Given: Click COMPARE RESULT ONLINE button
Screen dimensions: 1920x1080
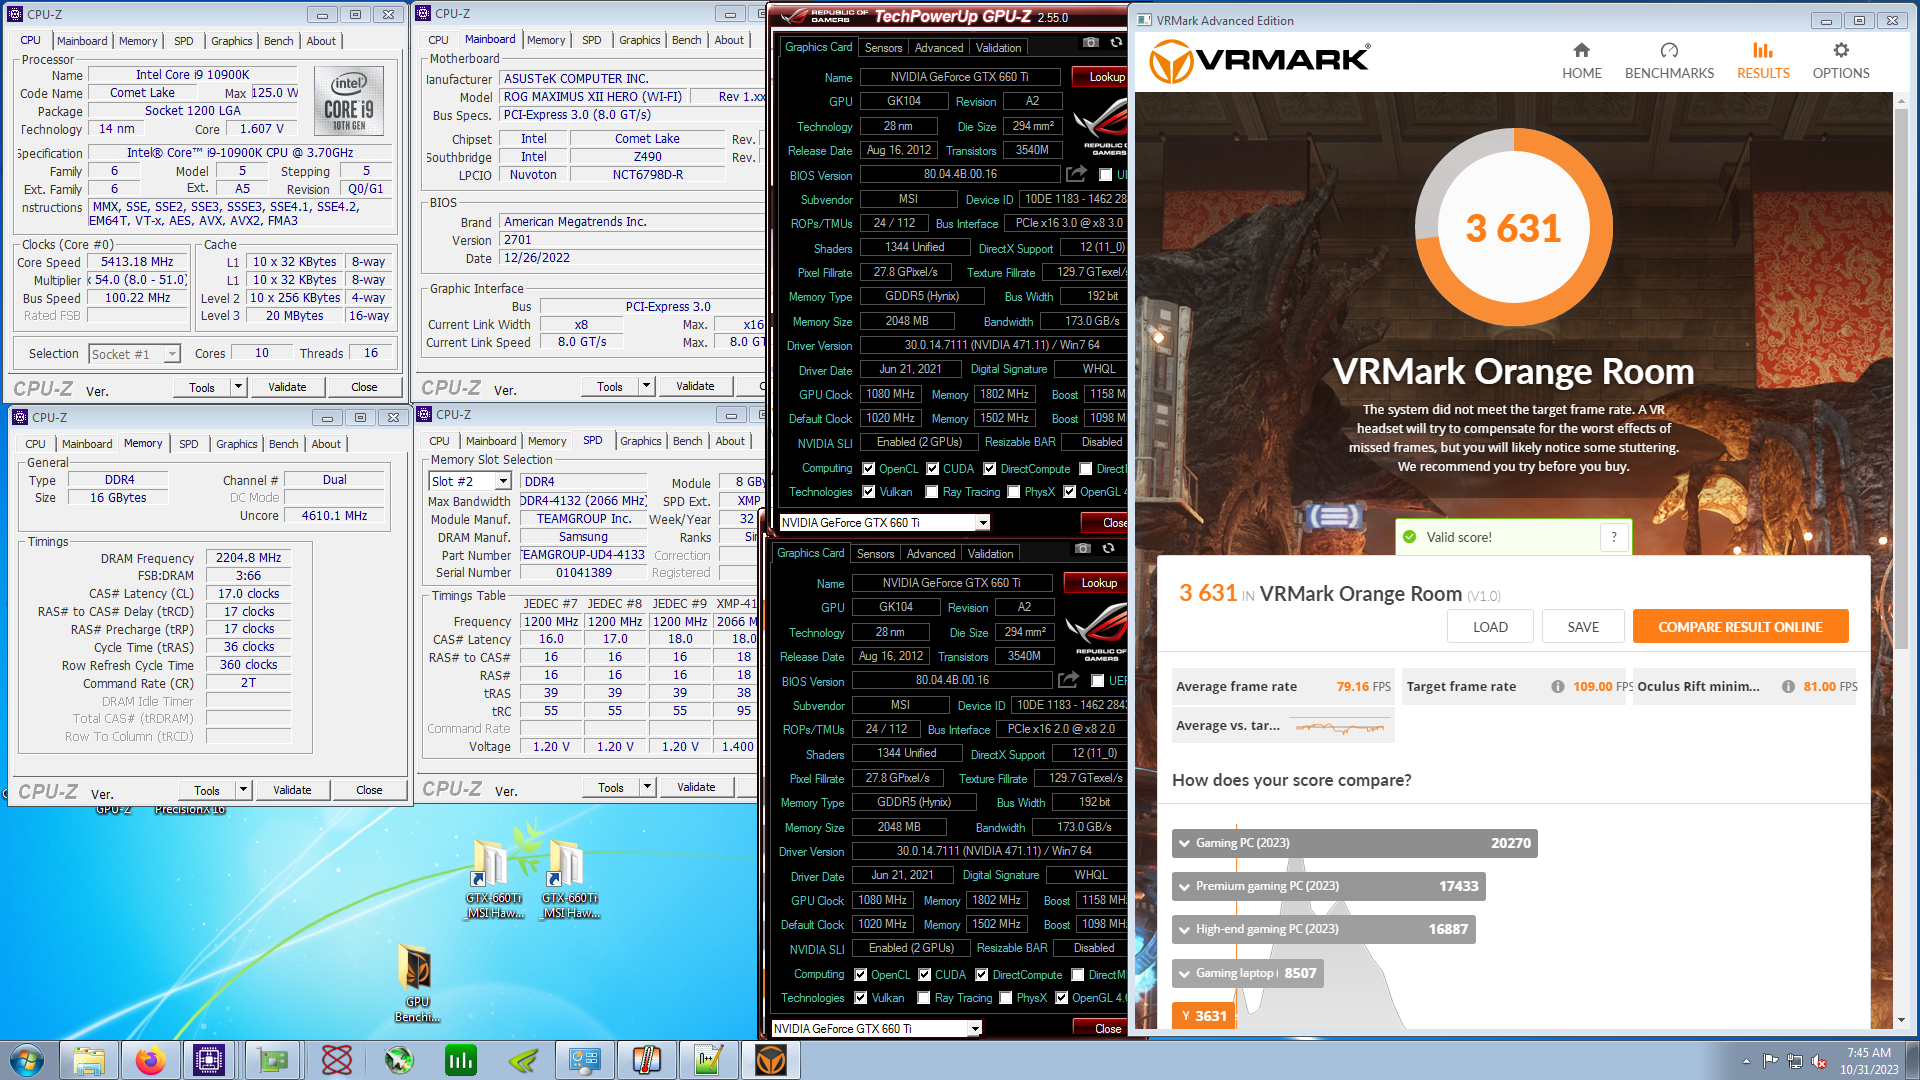Looking at the screenshot, I should click(x=1740, y=627).
